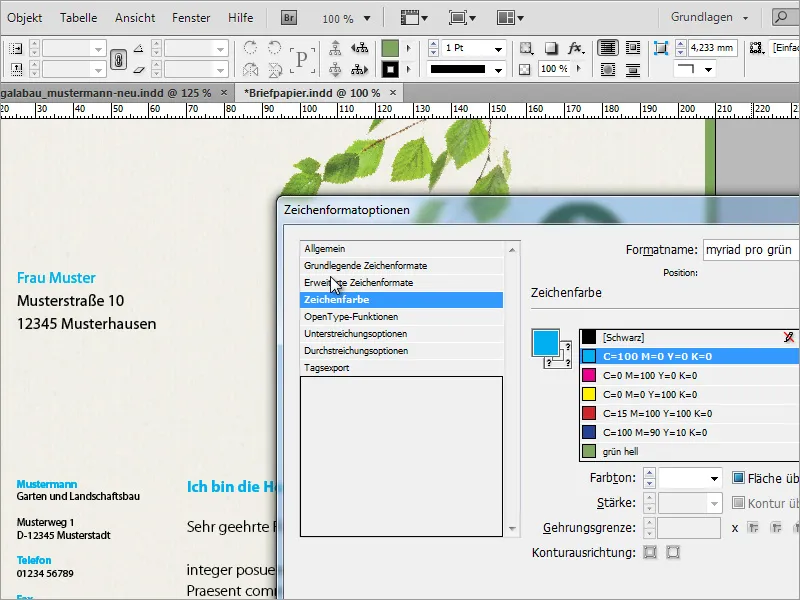
Task: Click the opacity checkerboard icon
Action: pos(524,69)
